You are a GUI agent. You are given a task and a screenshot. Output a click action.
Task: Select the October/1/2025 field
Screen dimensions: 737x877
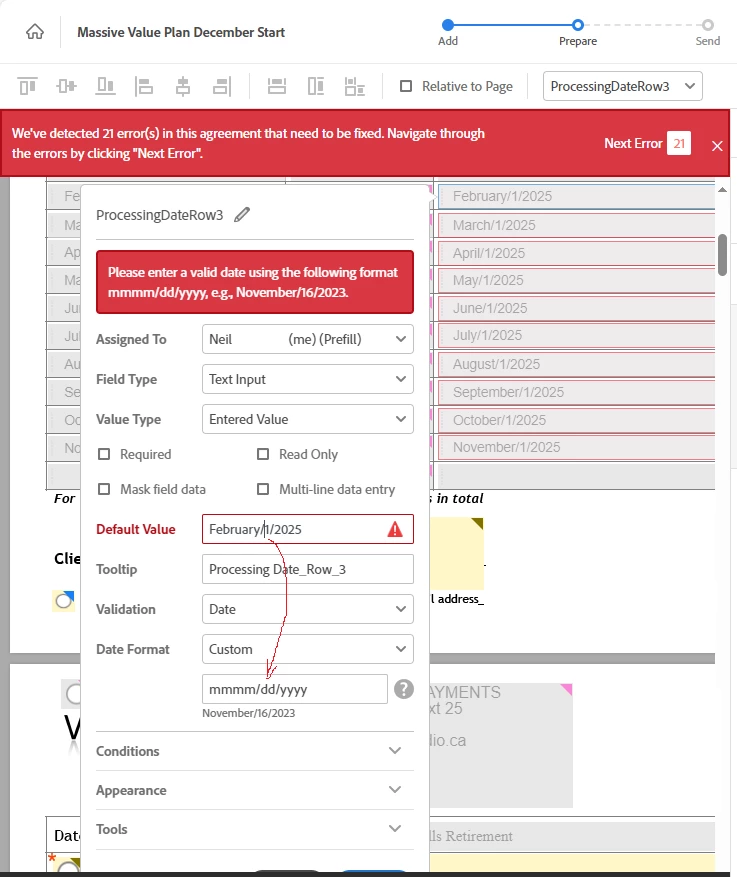pyautogui.click(x=577, y=420)
